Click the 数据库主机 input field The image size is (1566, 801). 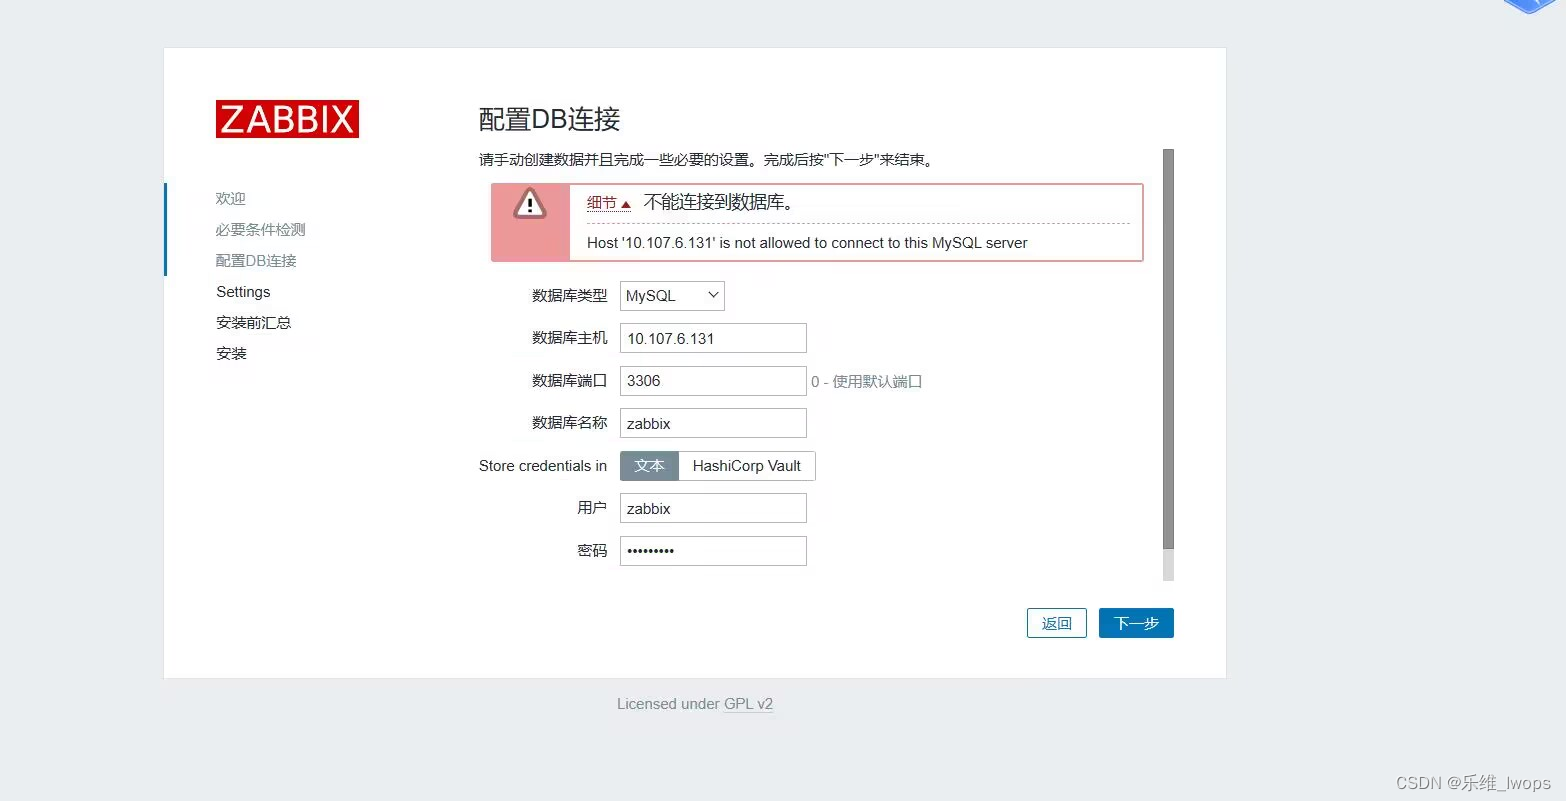pyautogui.click(x=713, y=338)
